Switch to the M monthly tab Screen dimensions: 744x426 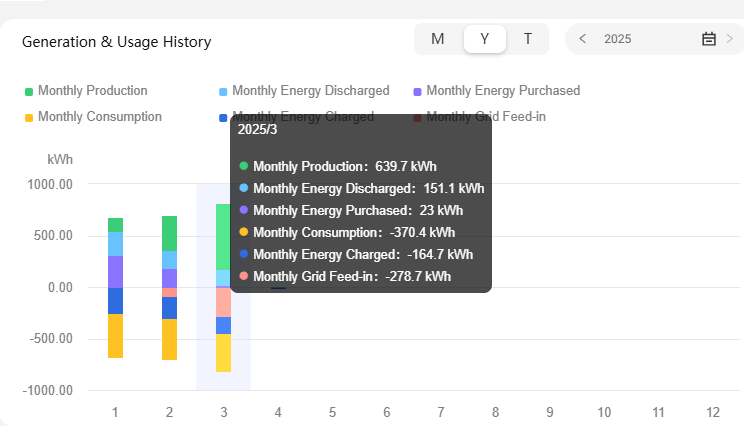pyautogui.click(x=438, y=39)
